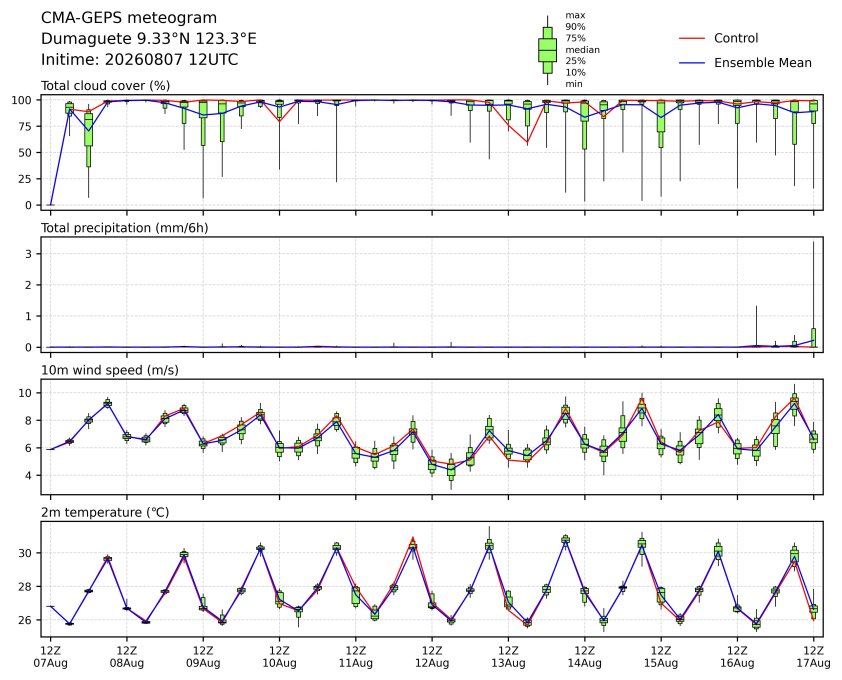842x680 pixels.
Task: Click the '09Aug' x-axis date label
Action: click(203, 663)
